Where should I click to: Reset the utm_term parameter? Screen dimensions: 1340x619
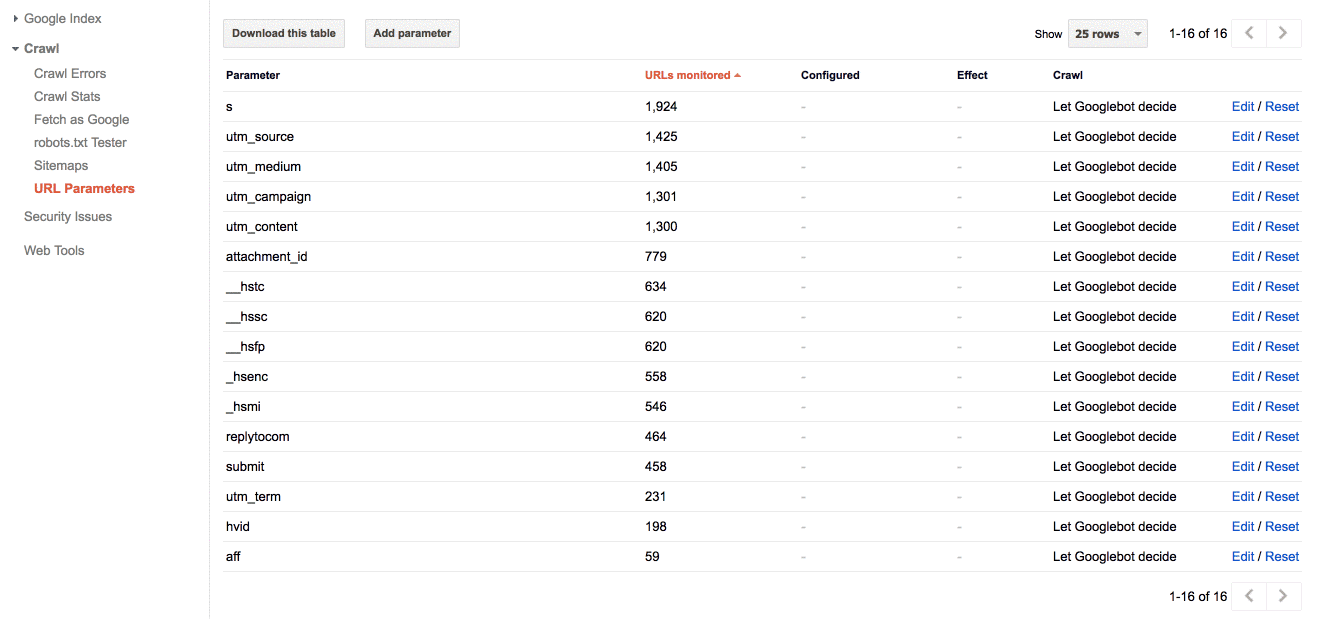click(x=1282, y=496)
